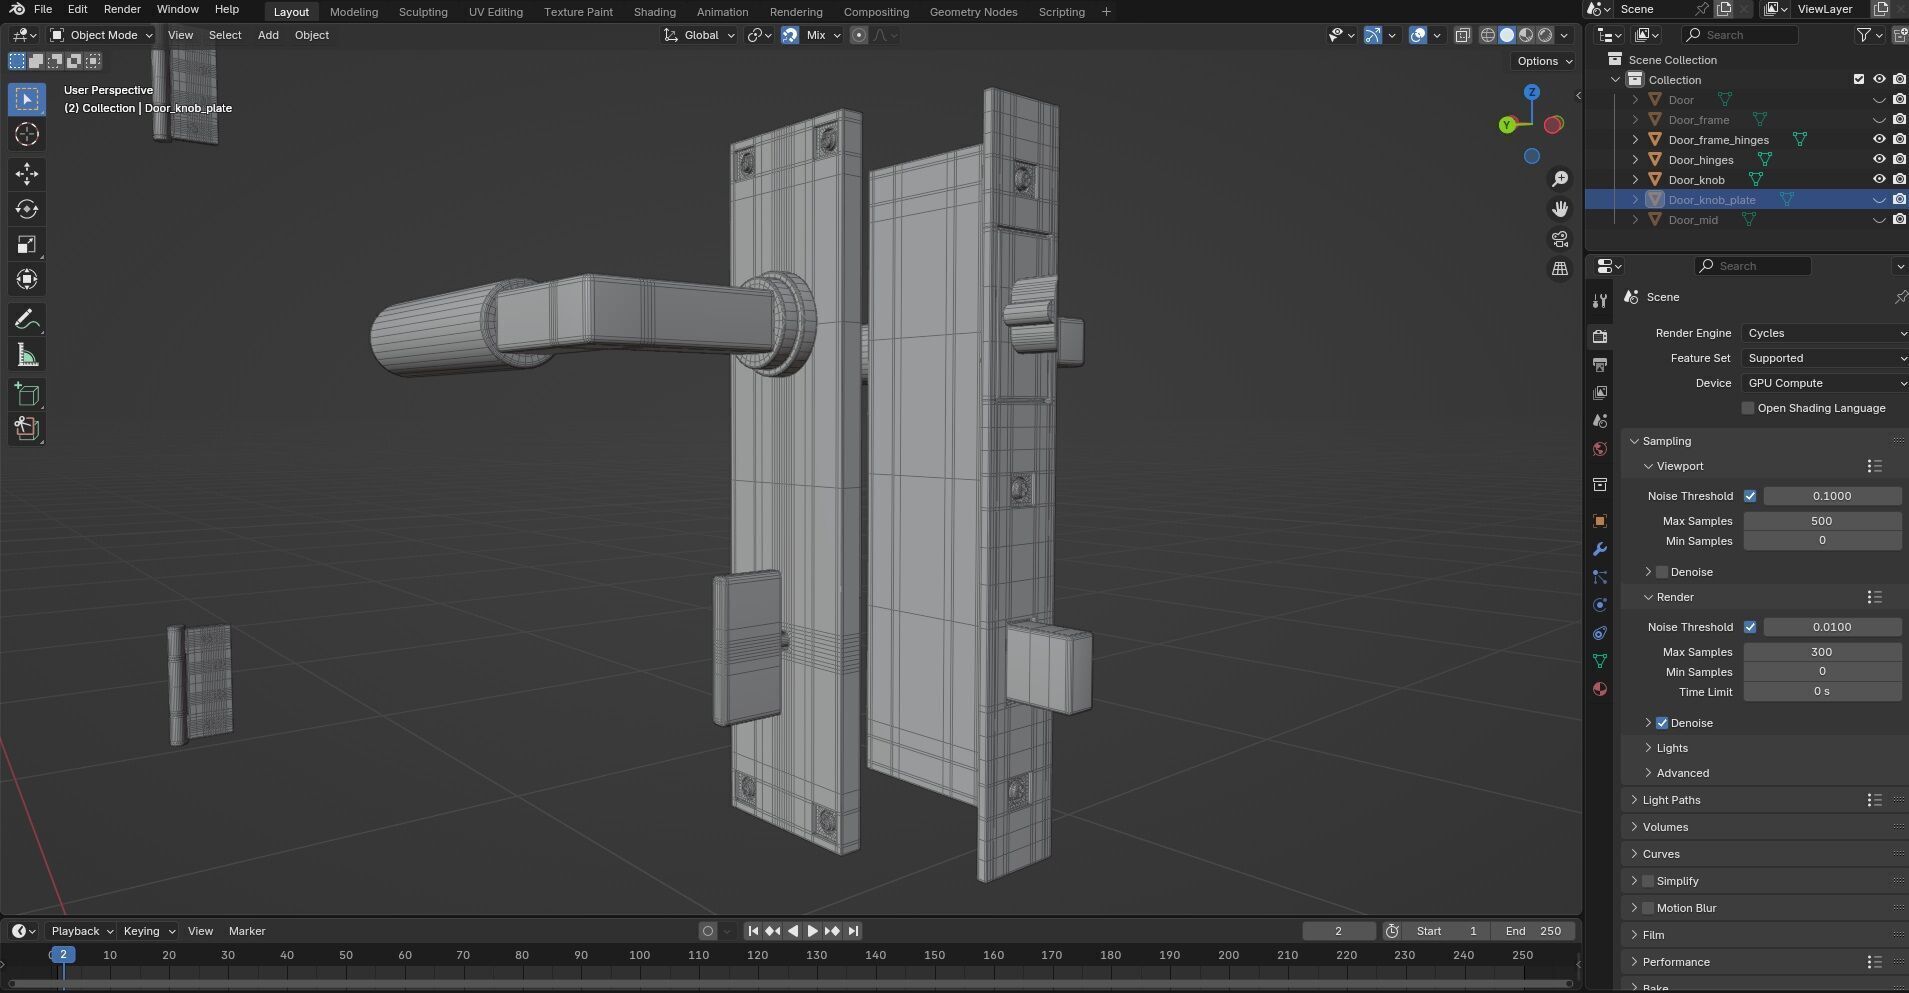Viewport: 1909px width, 993px height.
Task: Open the Render Engine dropdown
Action: [x=1824, y=333]
